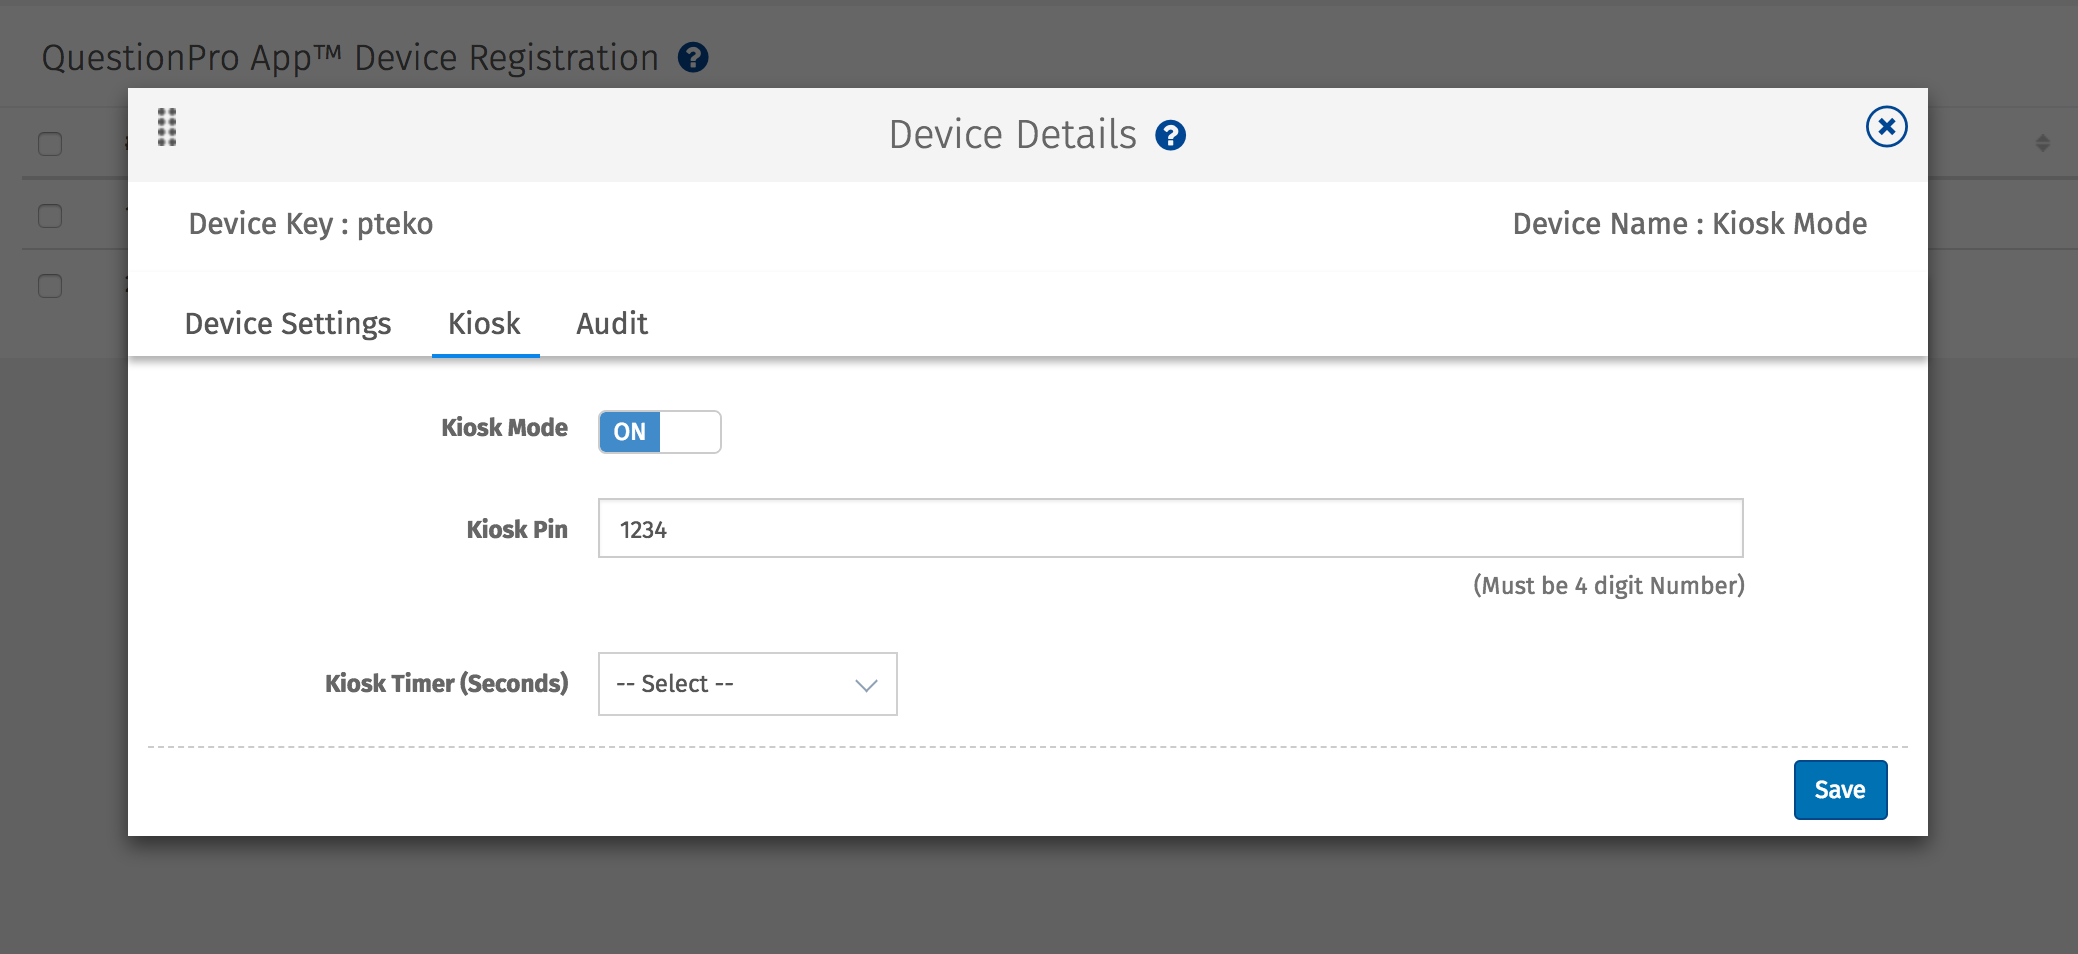Click the Kiosk Timer dropdown chevron

point(866,685)
